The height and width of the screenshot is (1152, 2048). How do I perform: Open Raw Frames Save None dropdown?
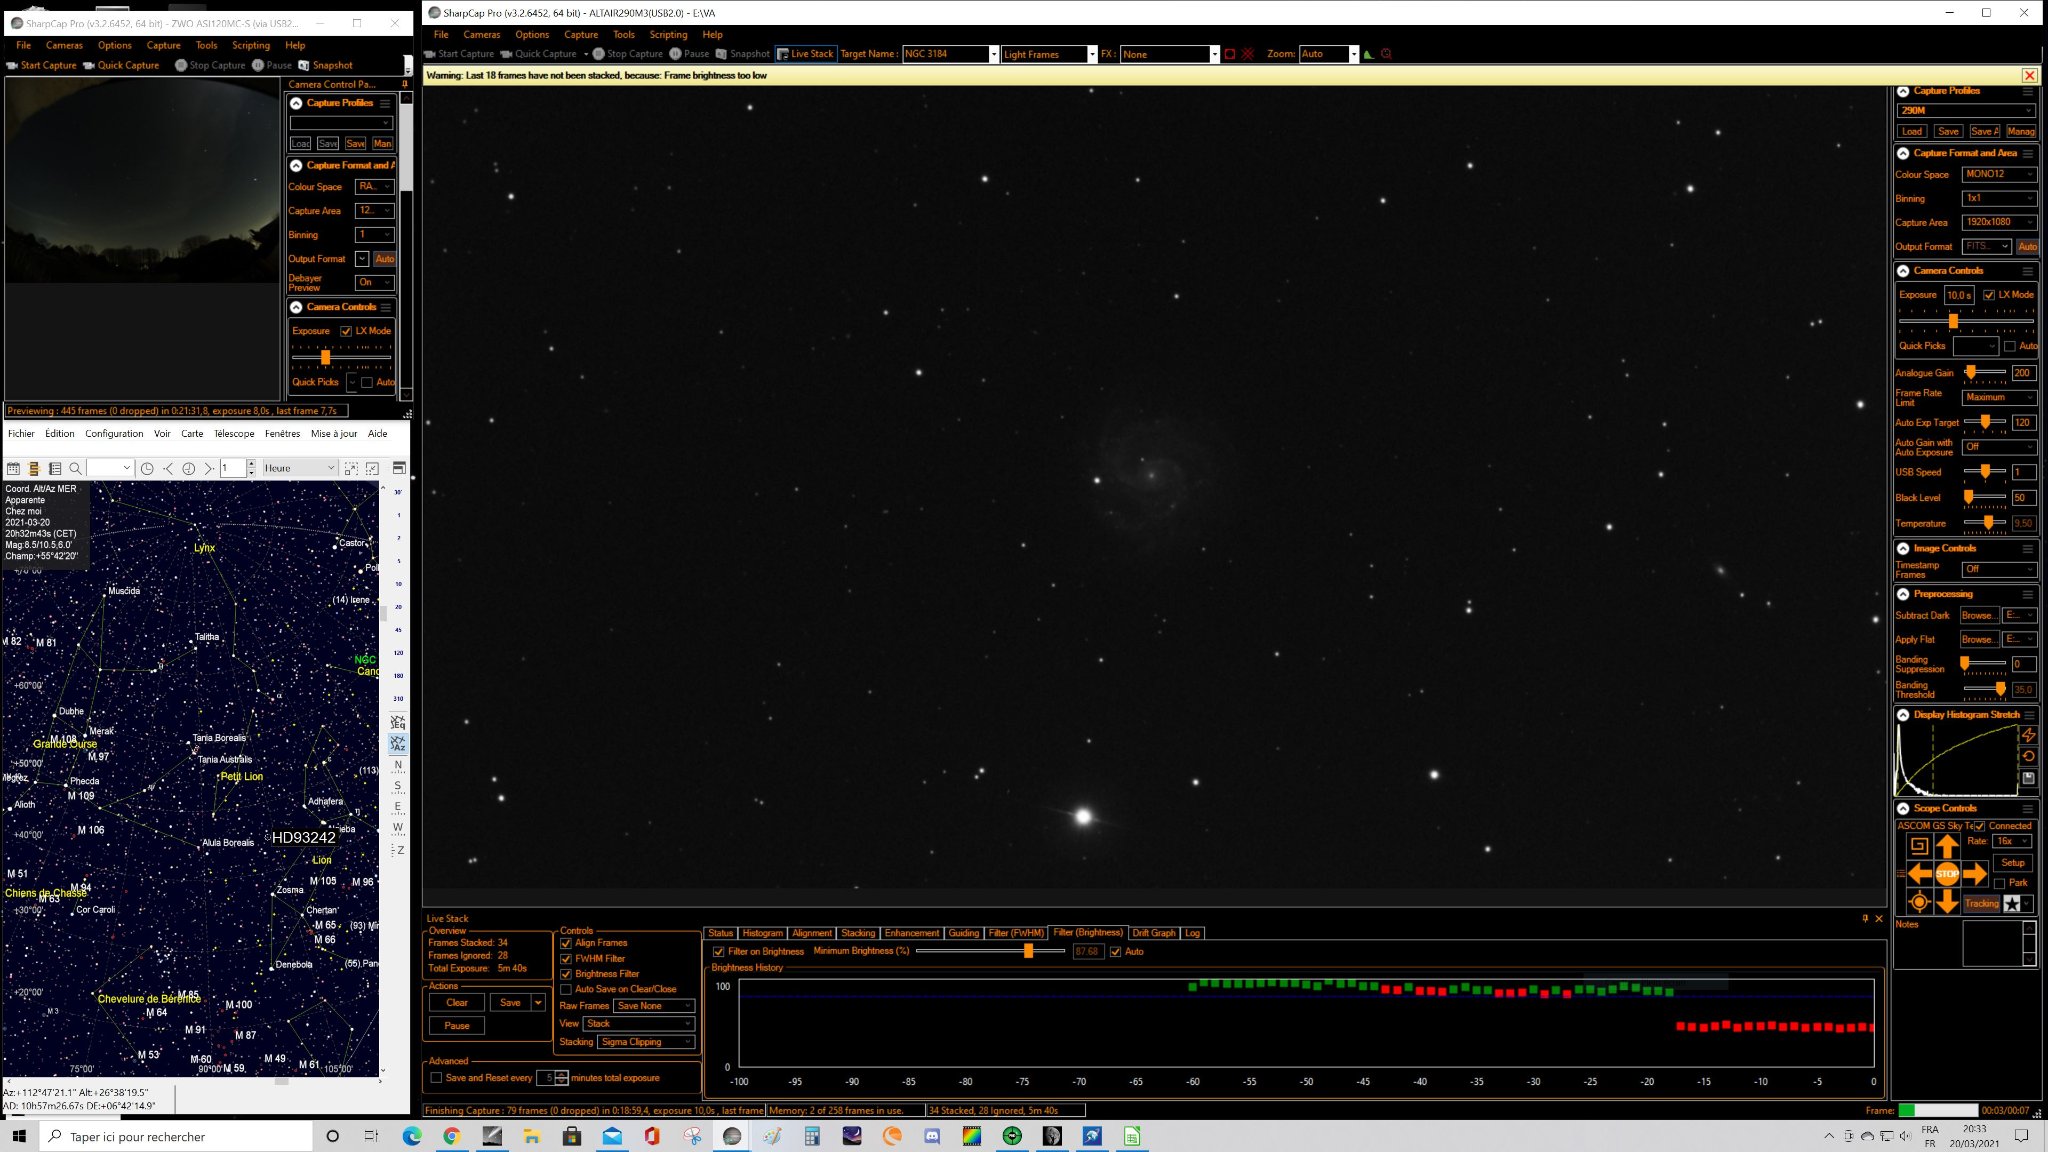click(x=654, y=1006)
